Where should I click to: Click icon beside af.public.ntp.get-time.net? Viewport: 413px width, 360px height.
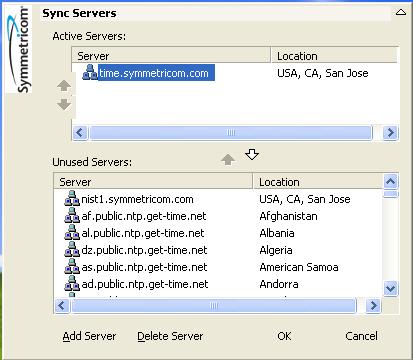[x=72, y=215]
